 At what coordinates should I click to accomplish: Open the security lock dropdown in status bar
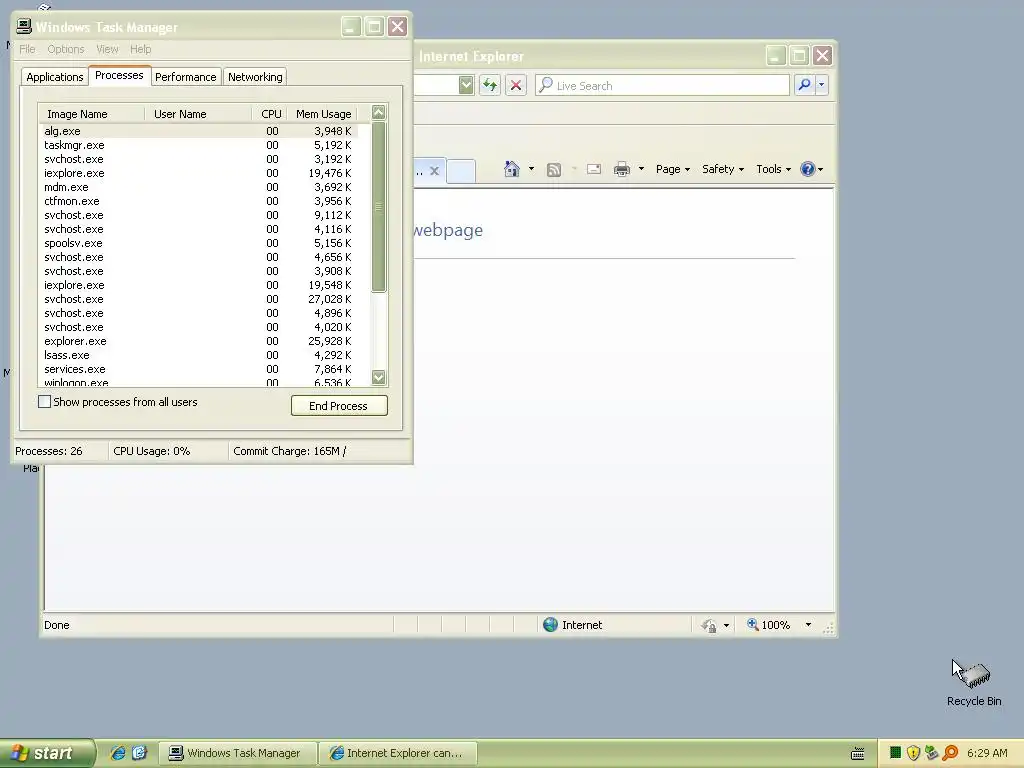pos(726,626)
